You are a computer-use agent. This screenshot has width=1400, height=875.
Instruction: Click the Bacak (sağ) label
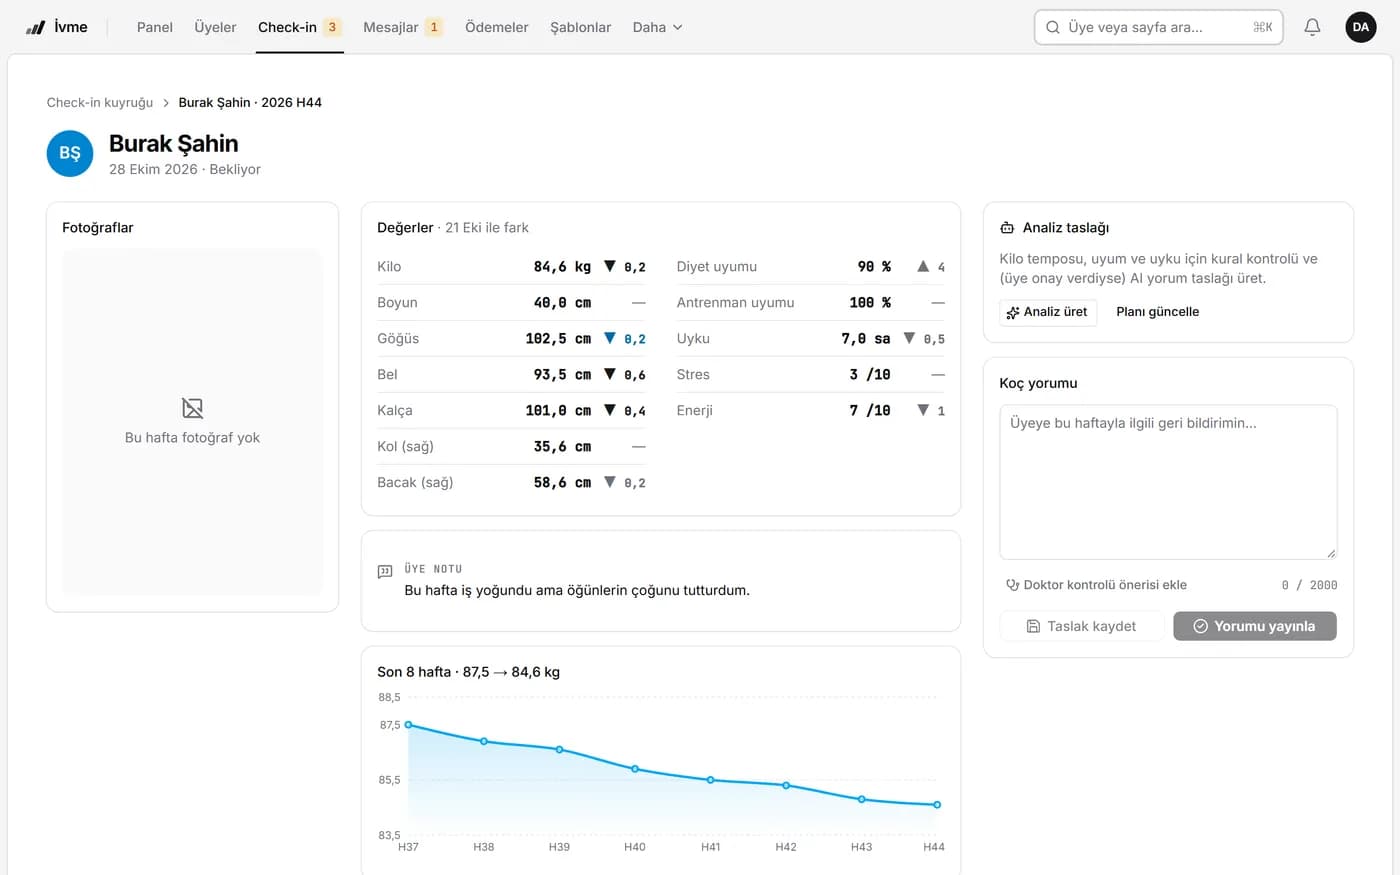click(415, 483)
